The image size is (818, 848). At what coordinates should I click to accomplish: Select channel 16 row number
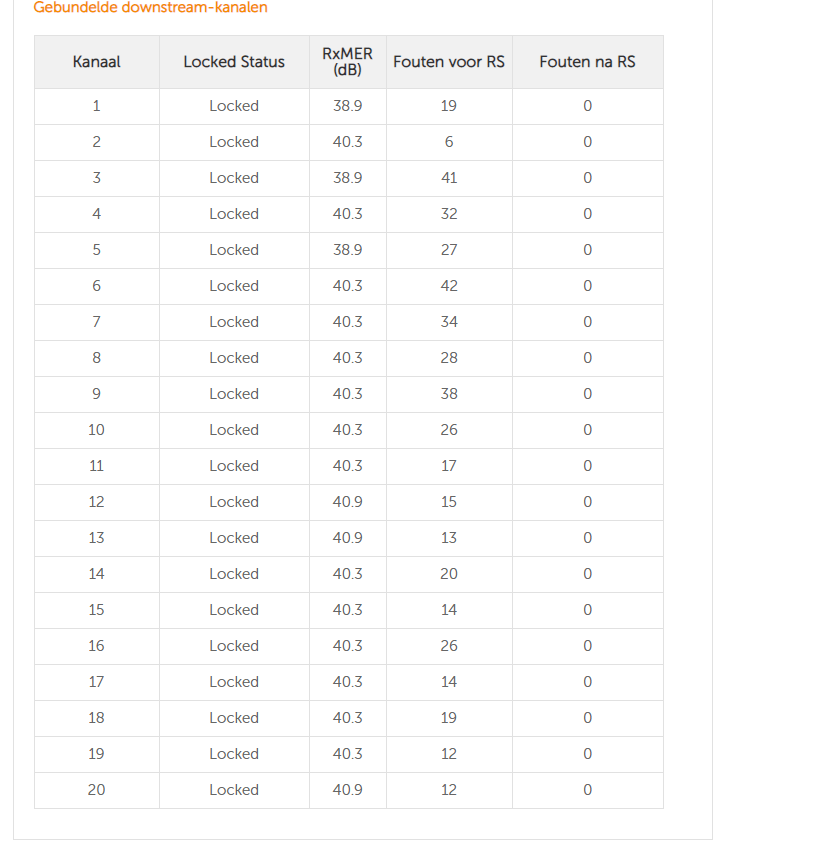tap(96, 646)
